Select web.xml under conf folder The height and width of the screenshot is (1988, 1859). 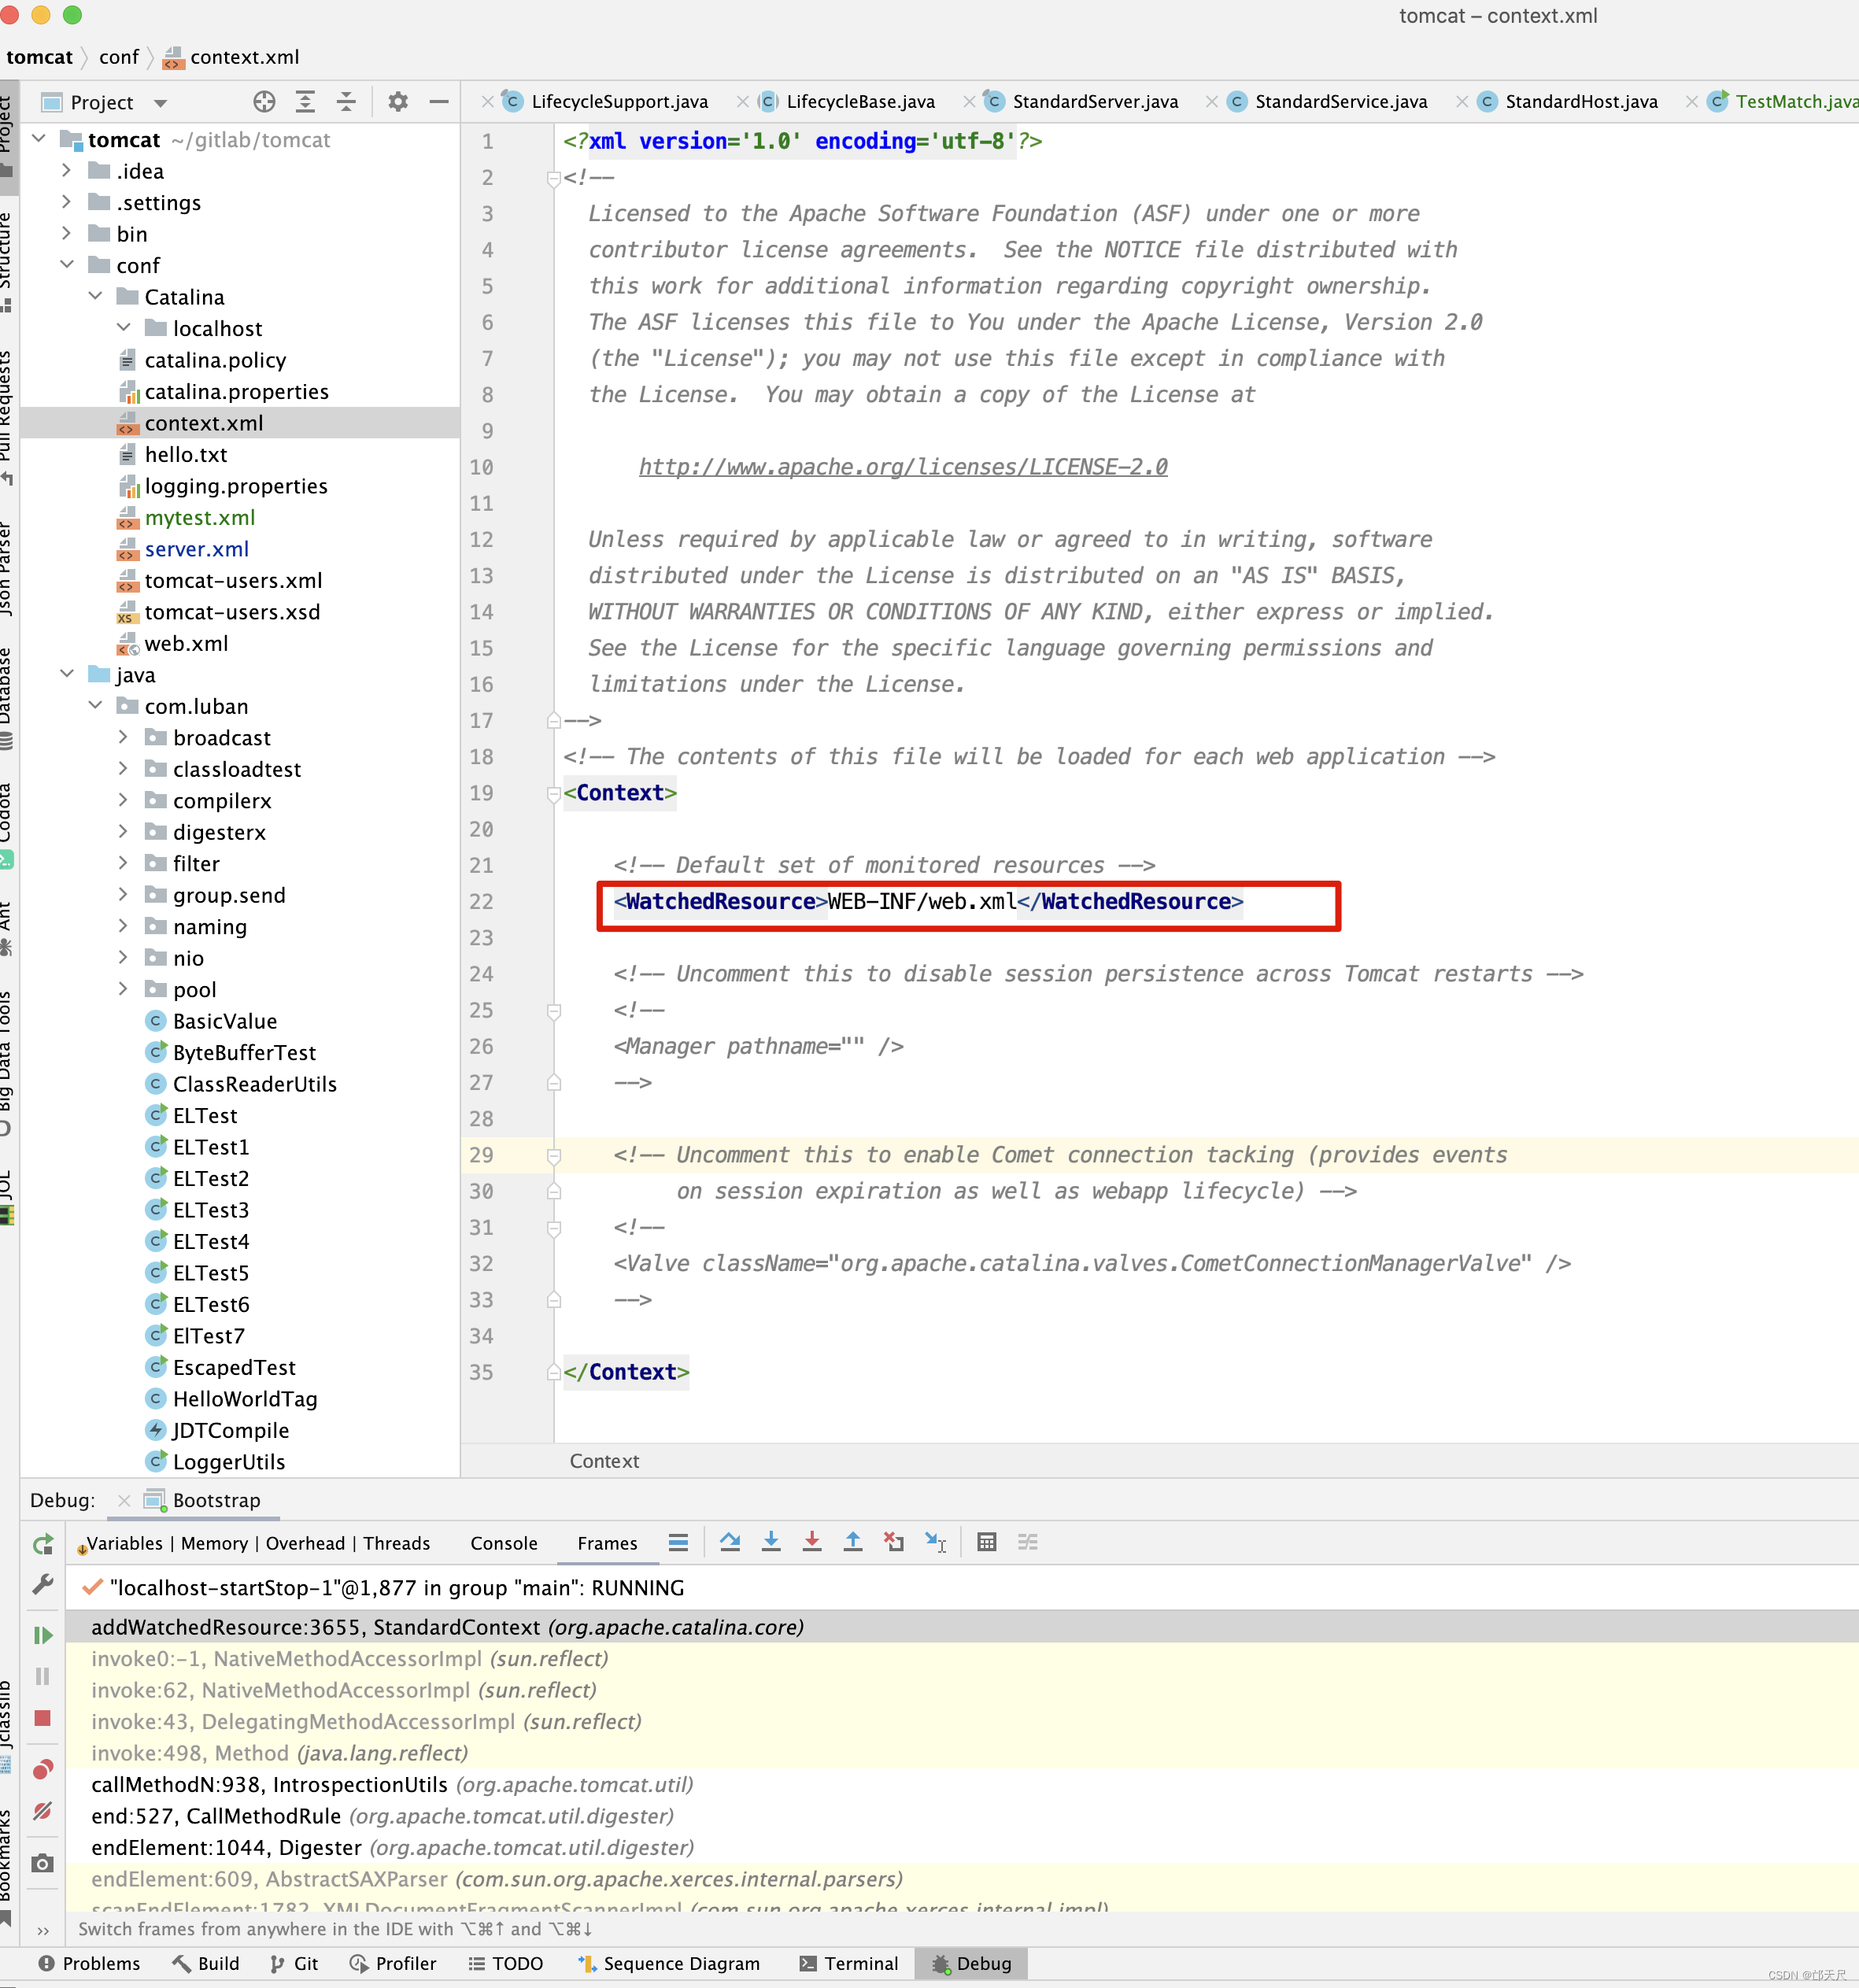pyautogui.click(x=186, y=643)
